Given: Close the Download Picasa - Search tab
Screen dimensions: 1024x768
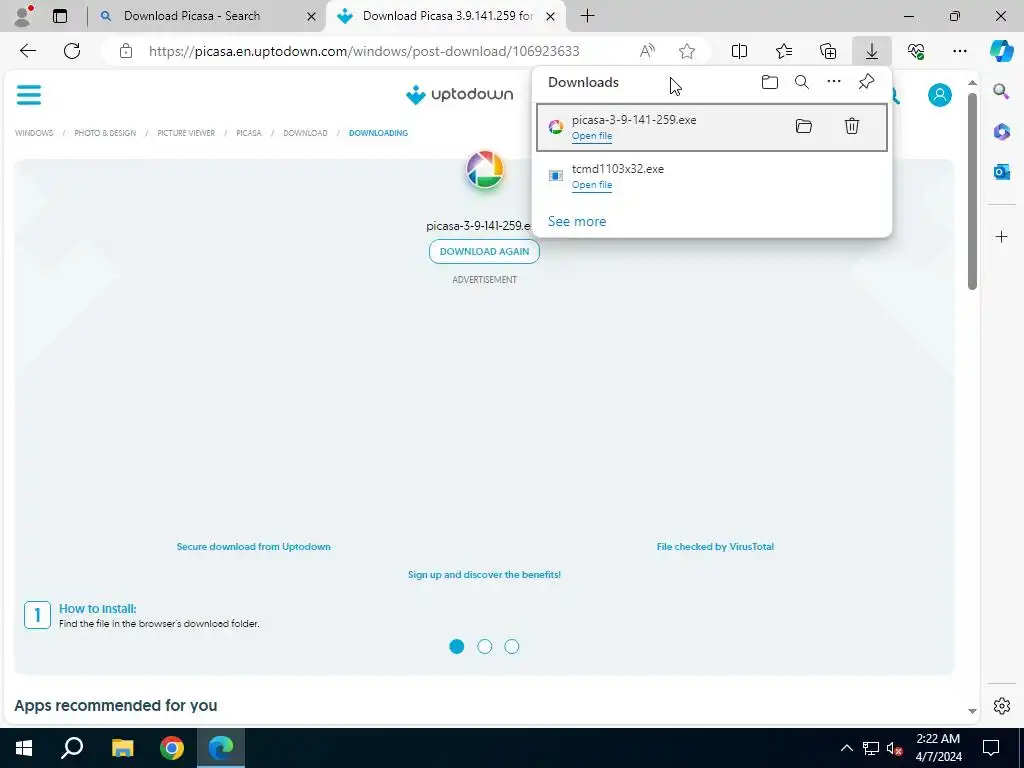Looking at the screenshot, I should pyautogui.click(x=312, y=16).
